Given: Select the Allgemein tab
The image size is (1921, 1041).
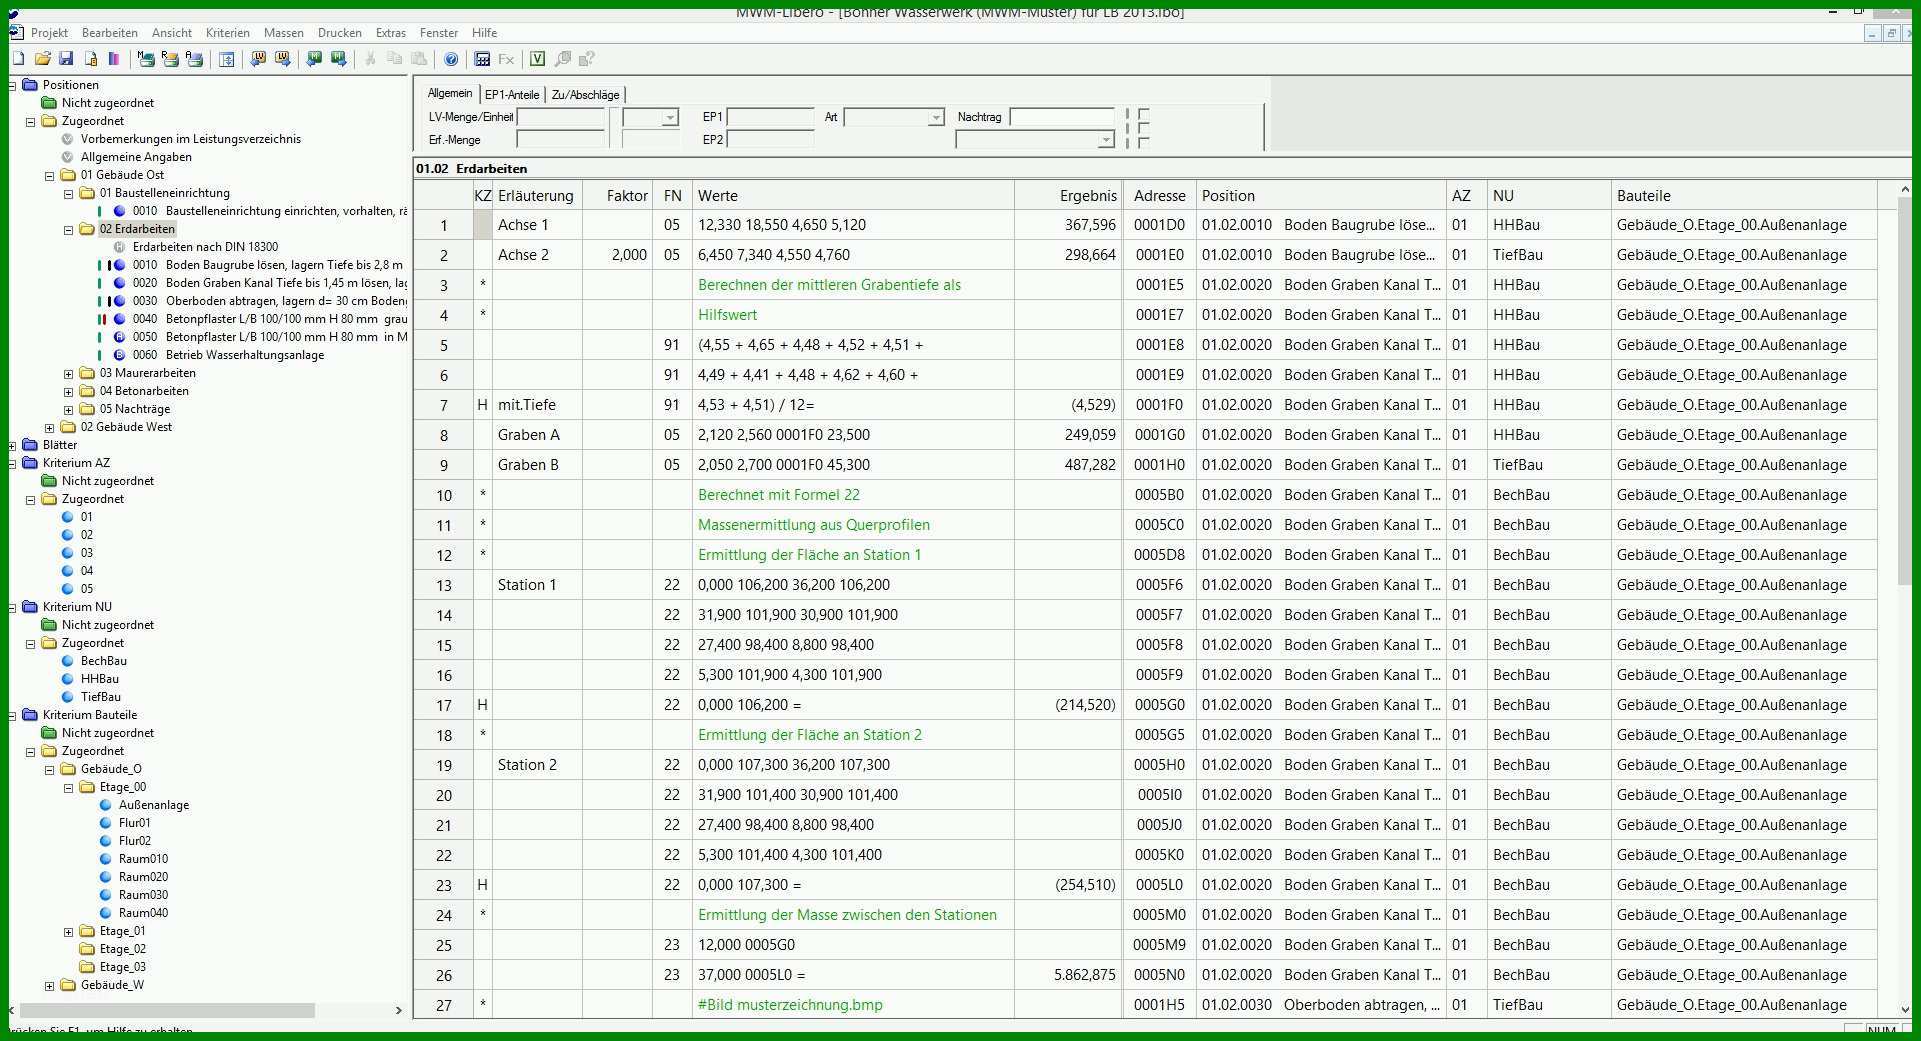Looking at the screenshot, I should coord(450,93).
